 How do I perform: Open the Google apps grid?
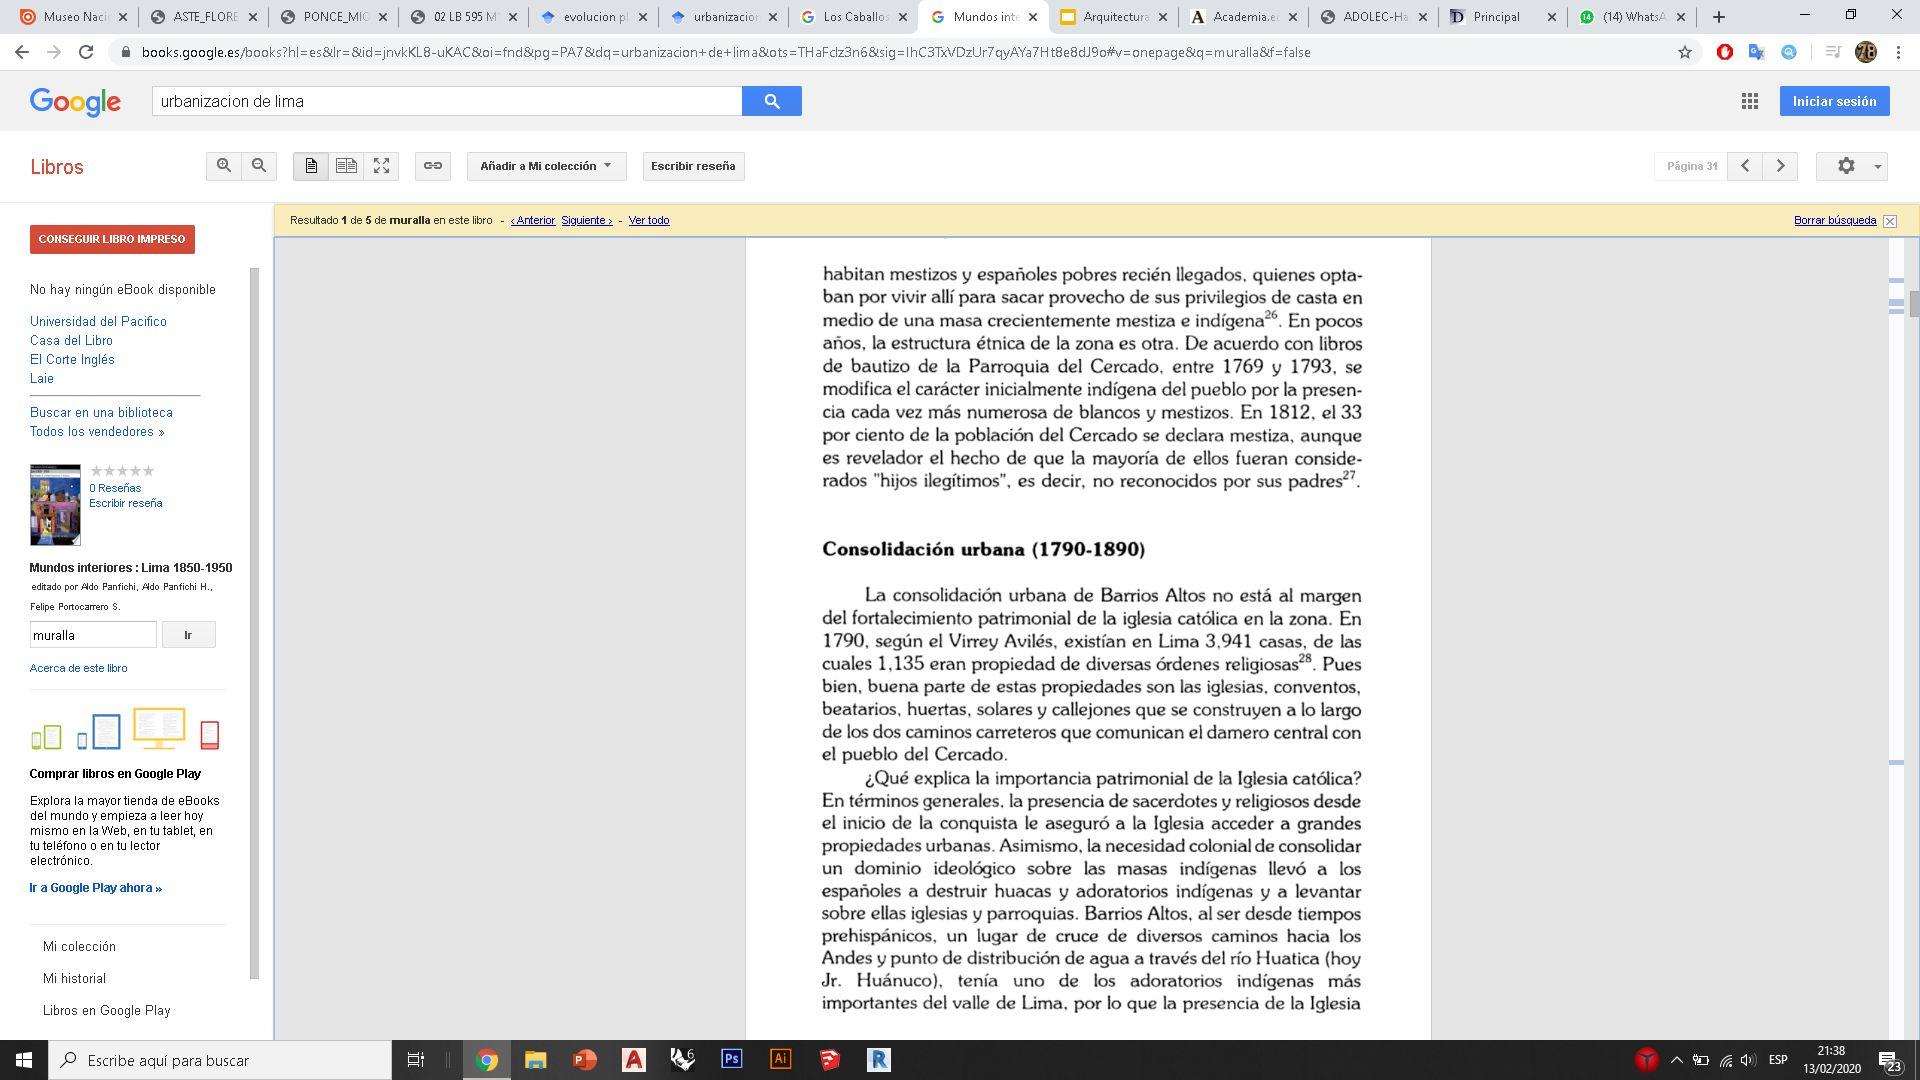(1750, 101)
